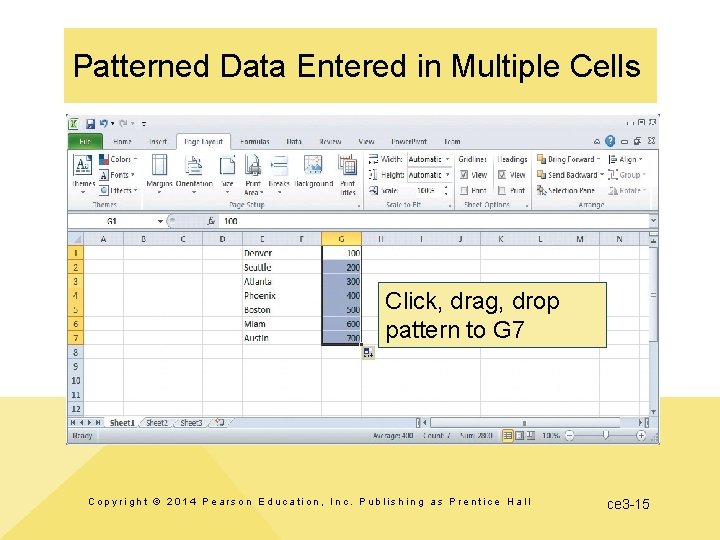Viewport: 720px width, 540px height.
Task: Select the Sheet2 worksheet tab
Action: point(157,422)
